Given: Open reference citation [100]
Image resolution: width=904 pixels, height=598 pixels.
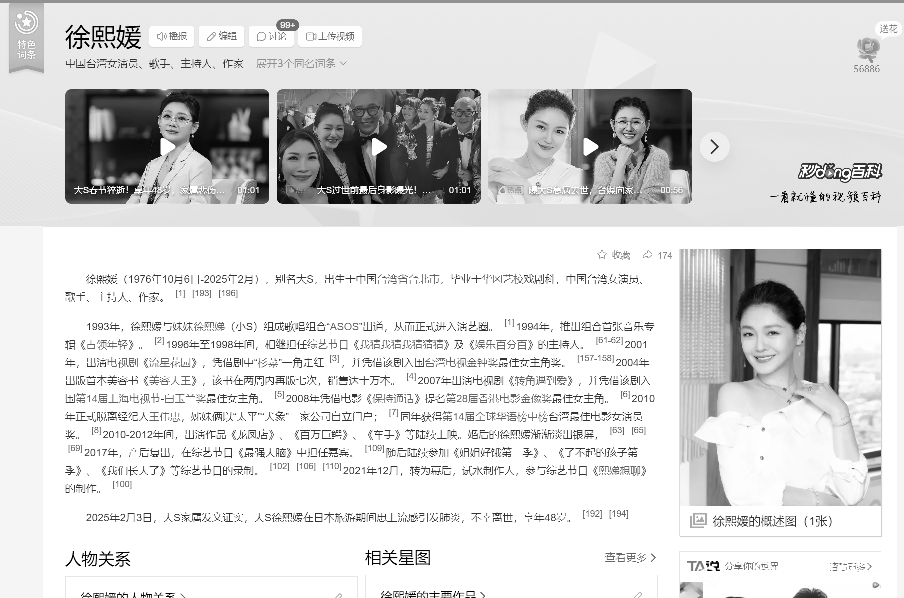Looking at the screenshot, I should point(122,484).
